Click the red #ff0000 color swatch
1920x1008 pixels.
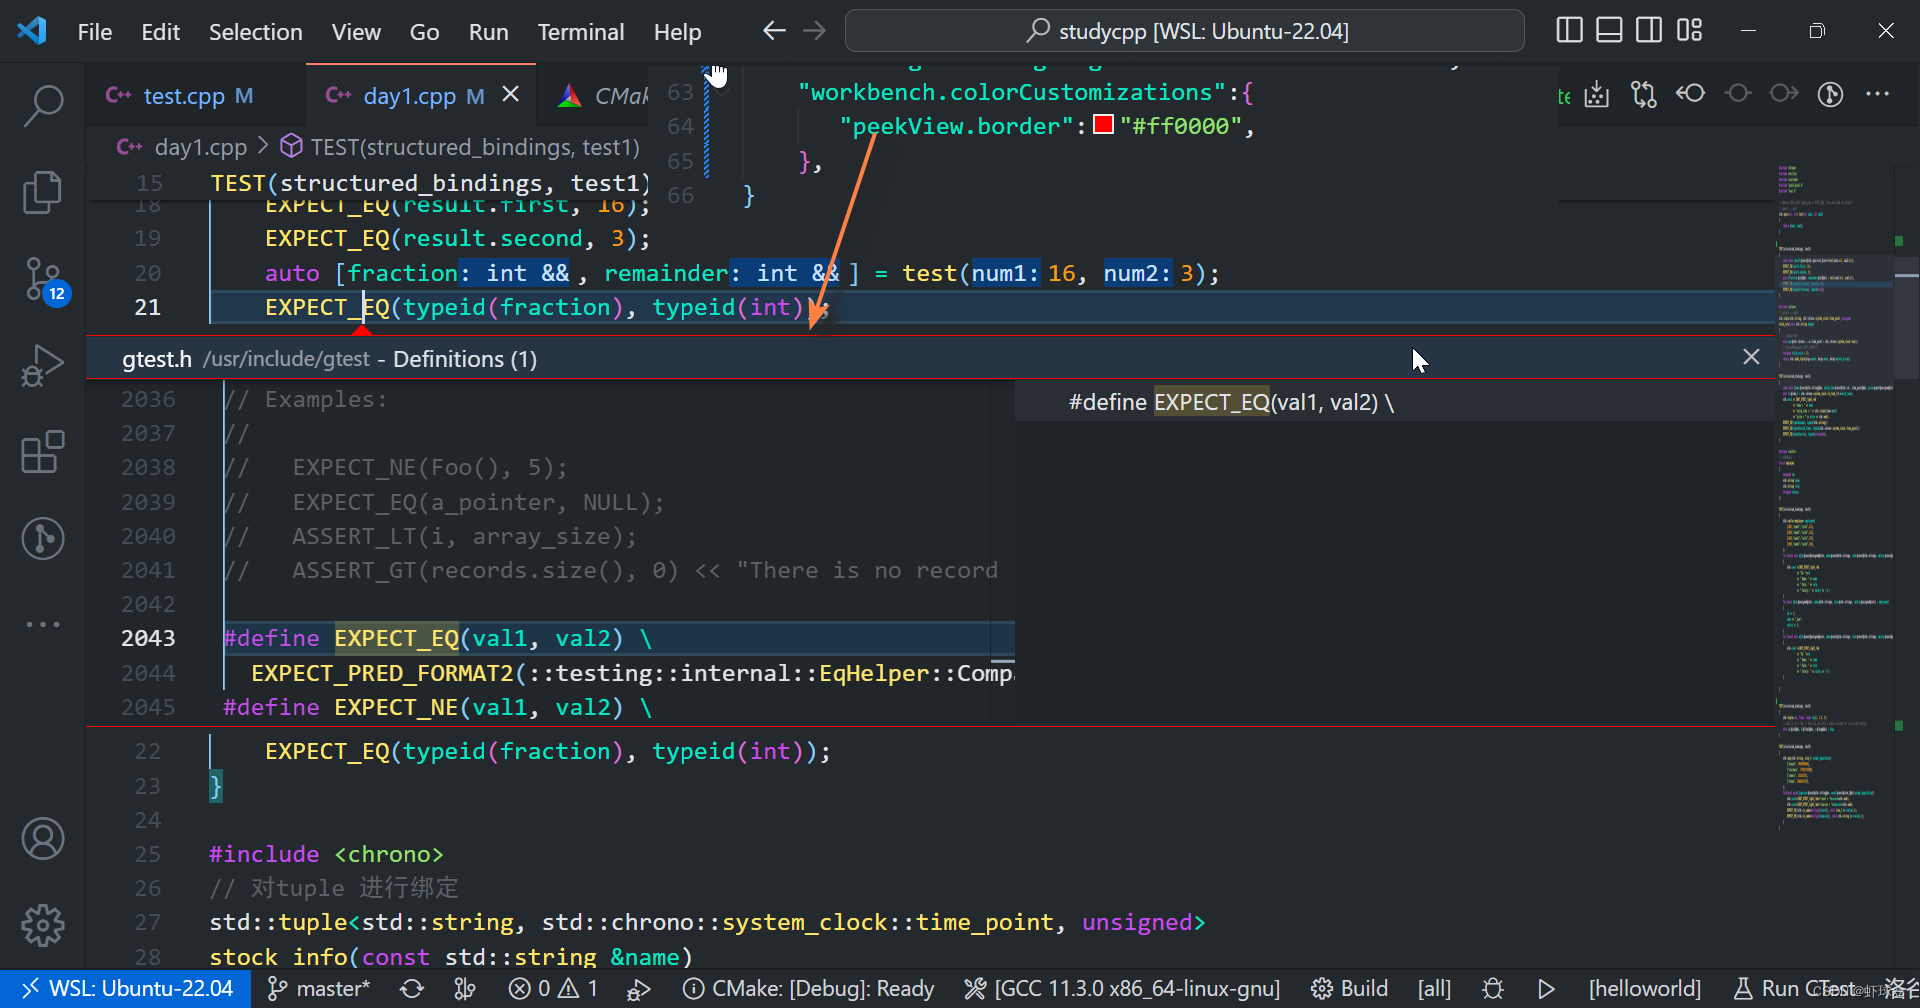pos(1104,125)
